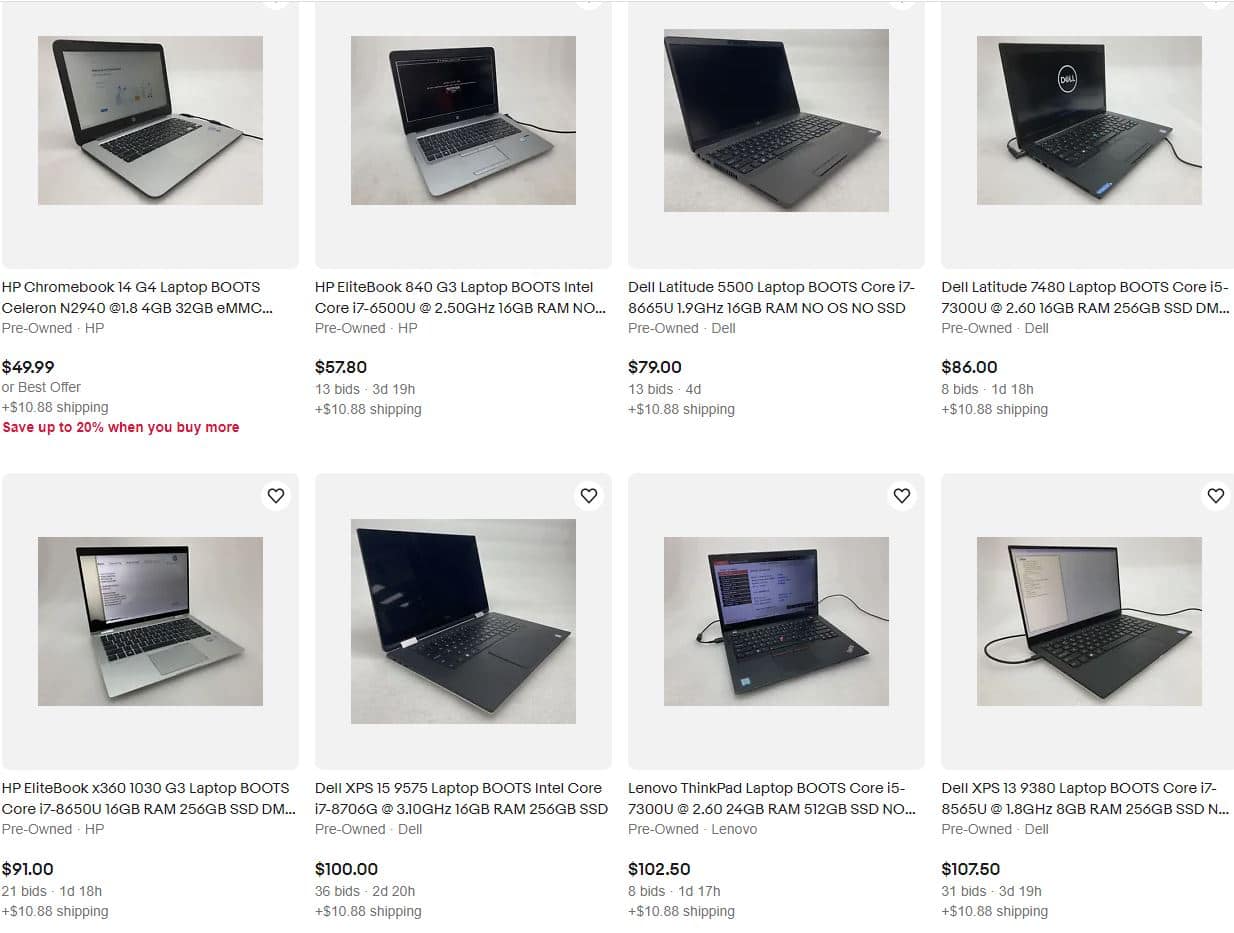Viewport: 1234px width, 933px height.
Task: Click the $107.50 price on Dell XPS 13
Action: click(970, 869)
